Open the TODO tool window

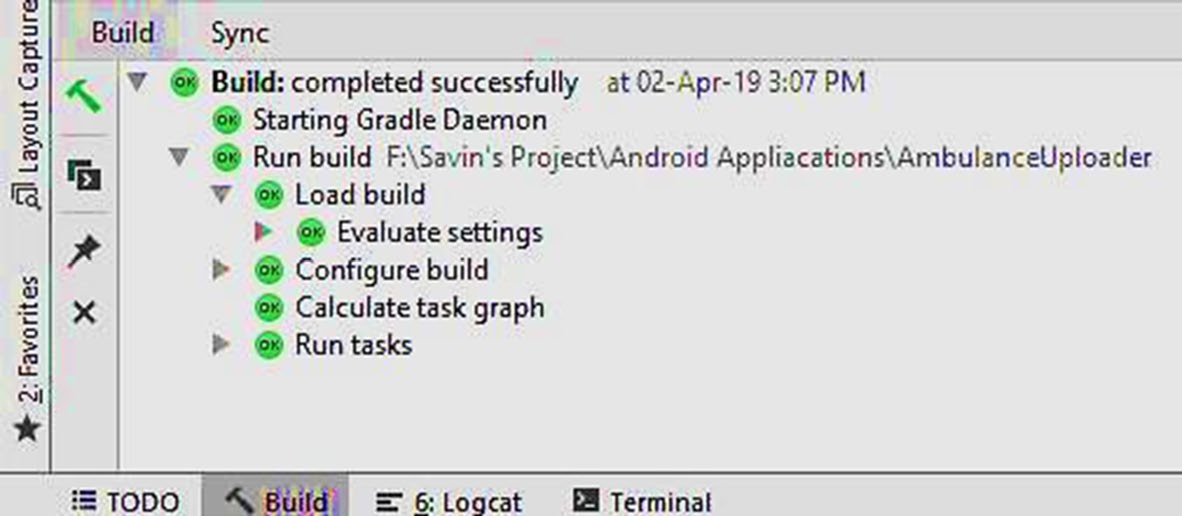pos(127,501)
